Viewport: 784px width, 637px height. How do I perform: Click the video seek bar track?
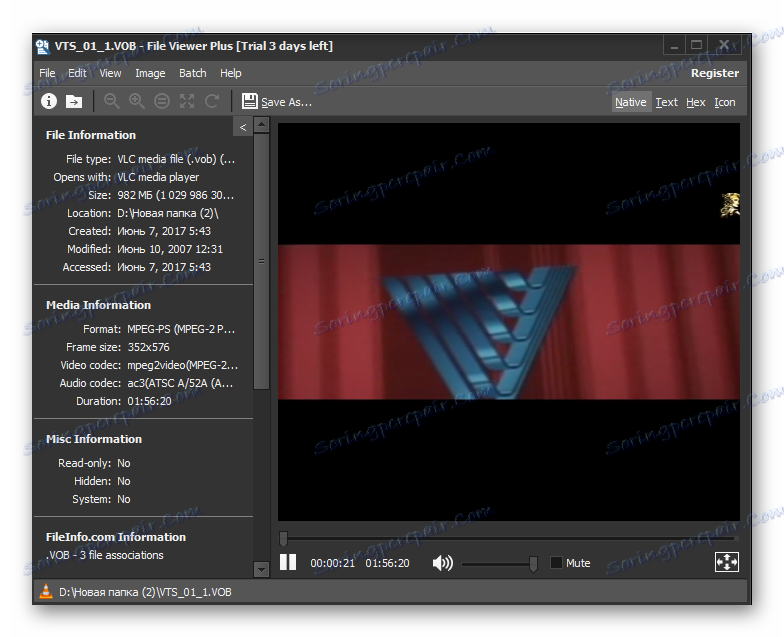coord(510,538)
